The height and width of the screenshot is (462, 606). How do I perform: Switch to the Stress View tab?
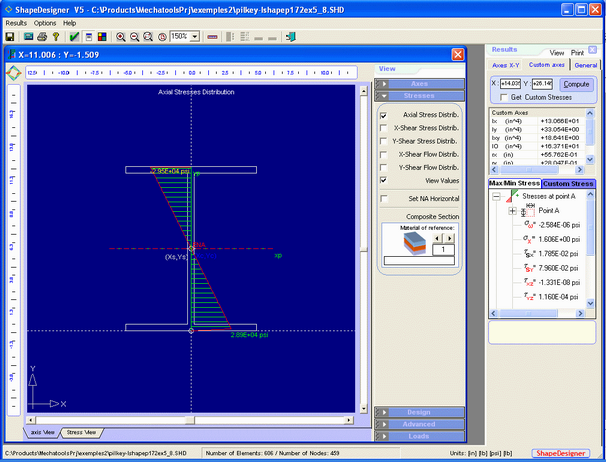click(81, 432)
